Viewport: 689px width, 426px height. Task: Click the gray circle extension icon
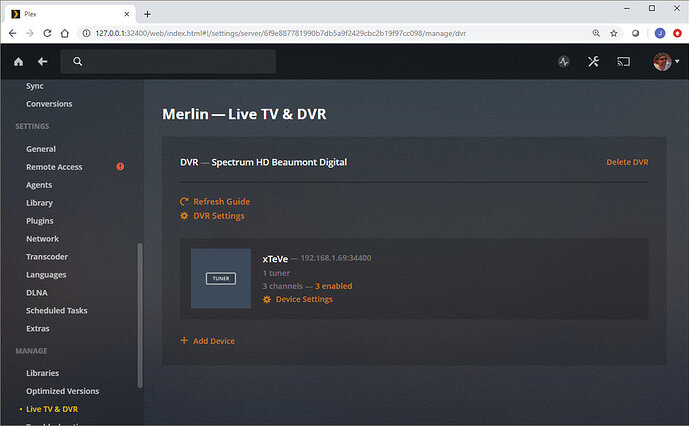tap(635, 33)
